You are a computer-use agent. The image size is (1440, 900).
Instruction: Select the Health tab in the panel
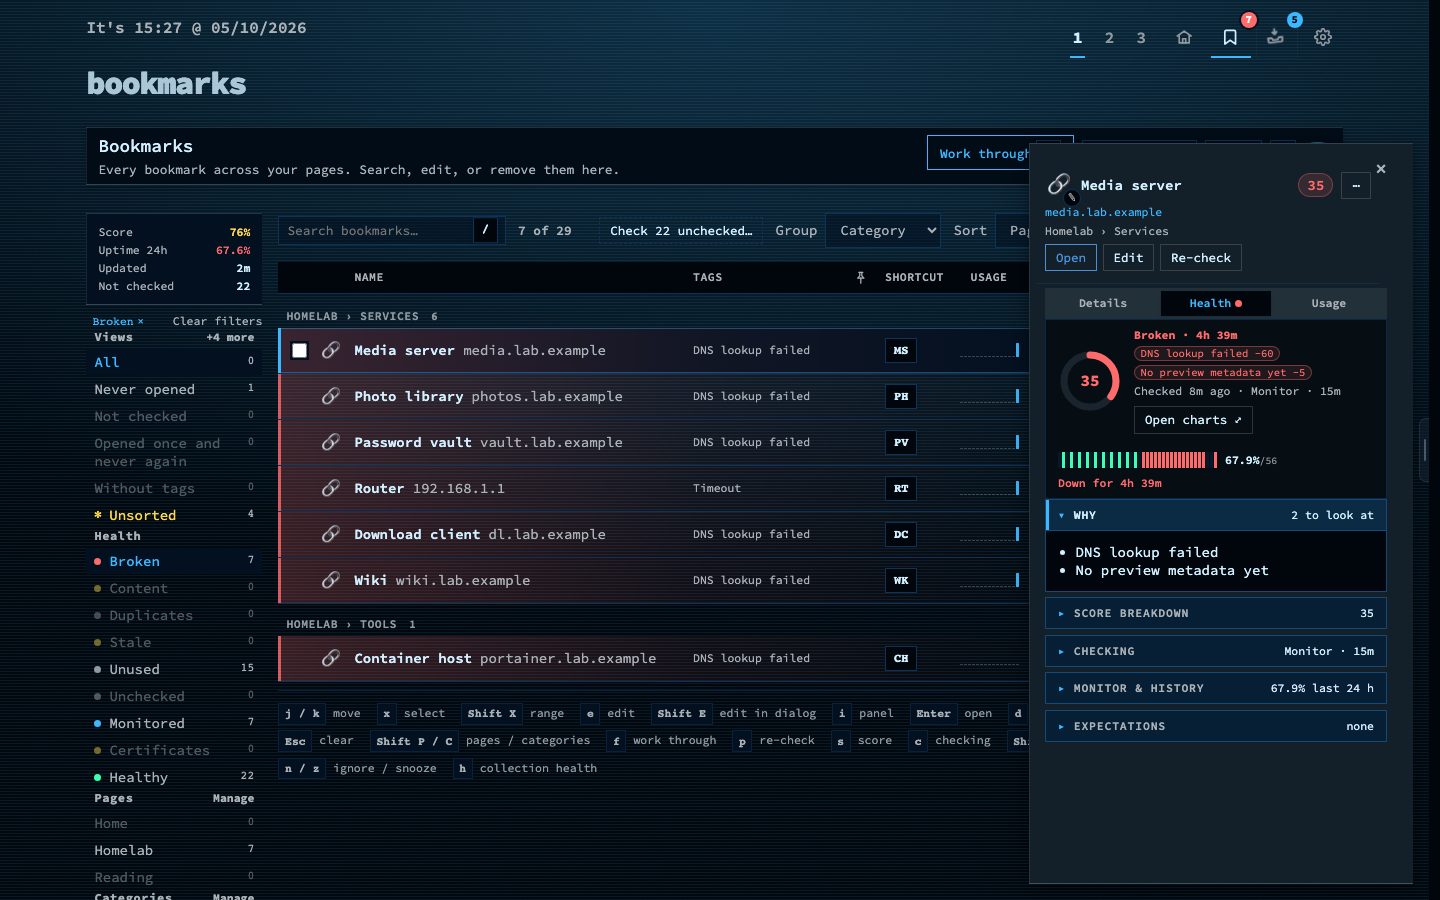click(x=1216, y=303)
